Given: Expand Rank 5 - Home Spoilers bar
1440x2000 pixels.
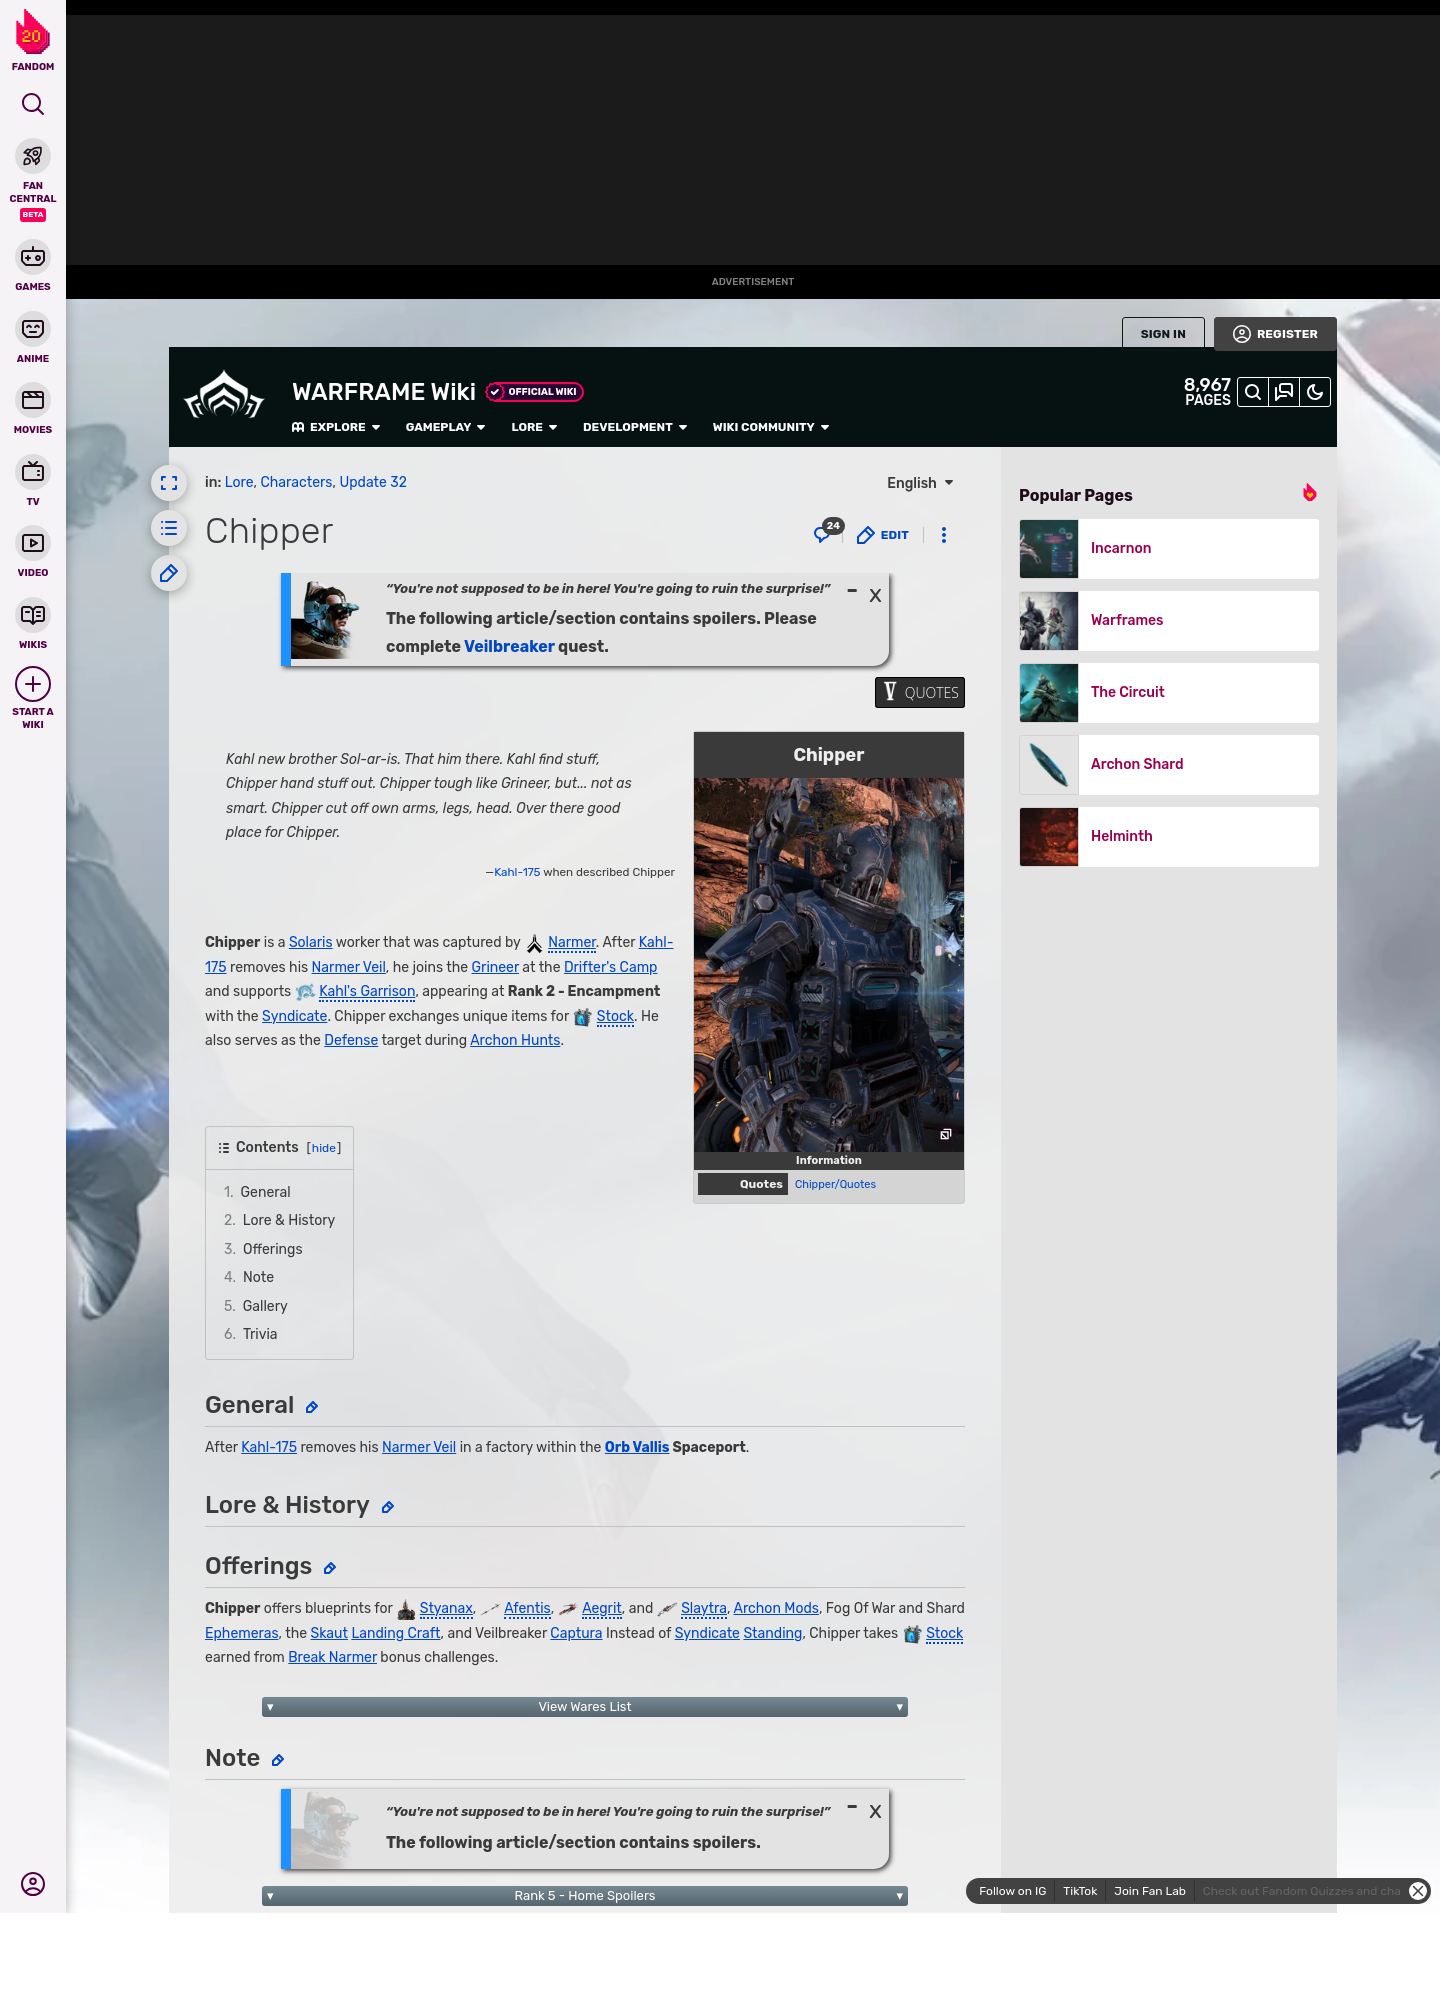Looking at the screenshot, I should pos(585,1896).
